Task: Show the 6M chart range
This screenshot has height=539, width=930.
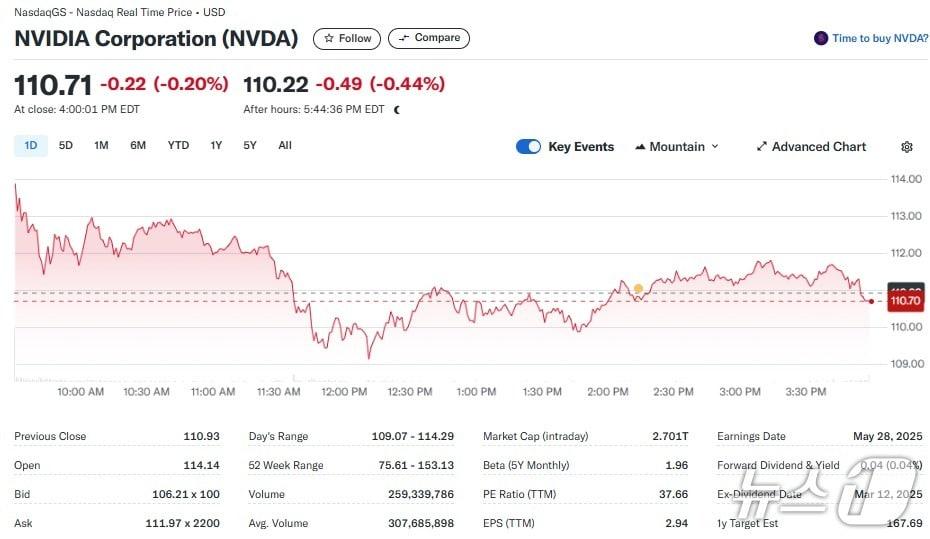Action: coord(138,146)
